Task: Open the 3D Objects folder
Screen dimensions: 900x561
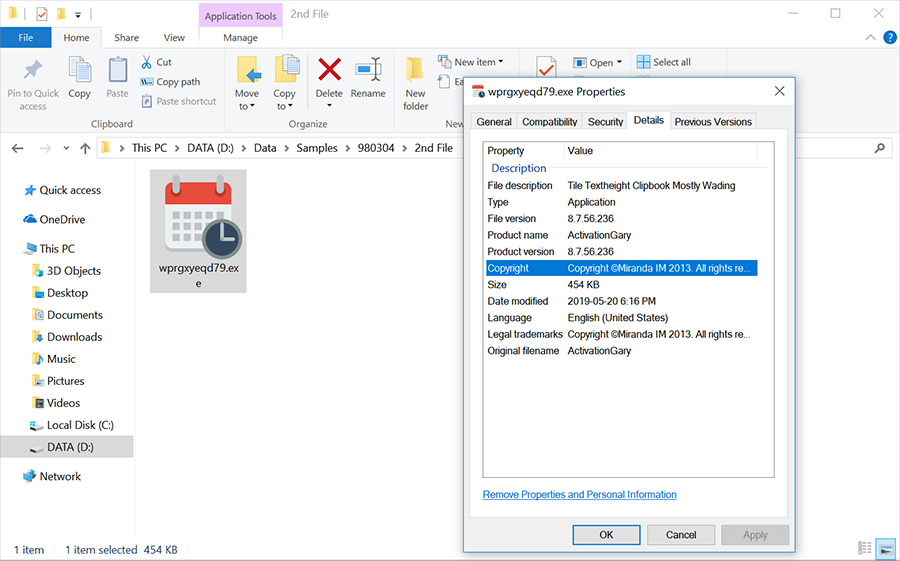Action: coord(67,270)
